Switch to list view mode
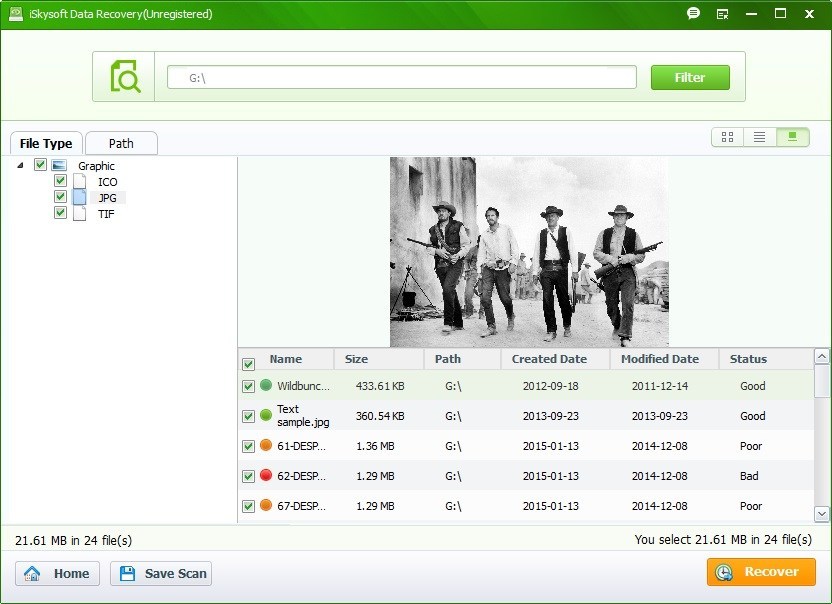The height and width of the screenshot is (604, 832). [760, 136]
